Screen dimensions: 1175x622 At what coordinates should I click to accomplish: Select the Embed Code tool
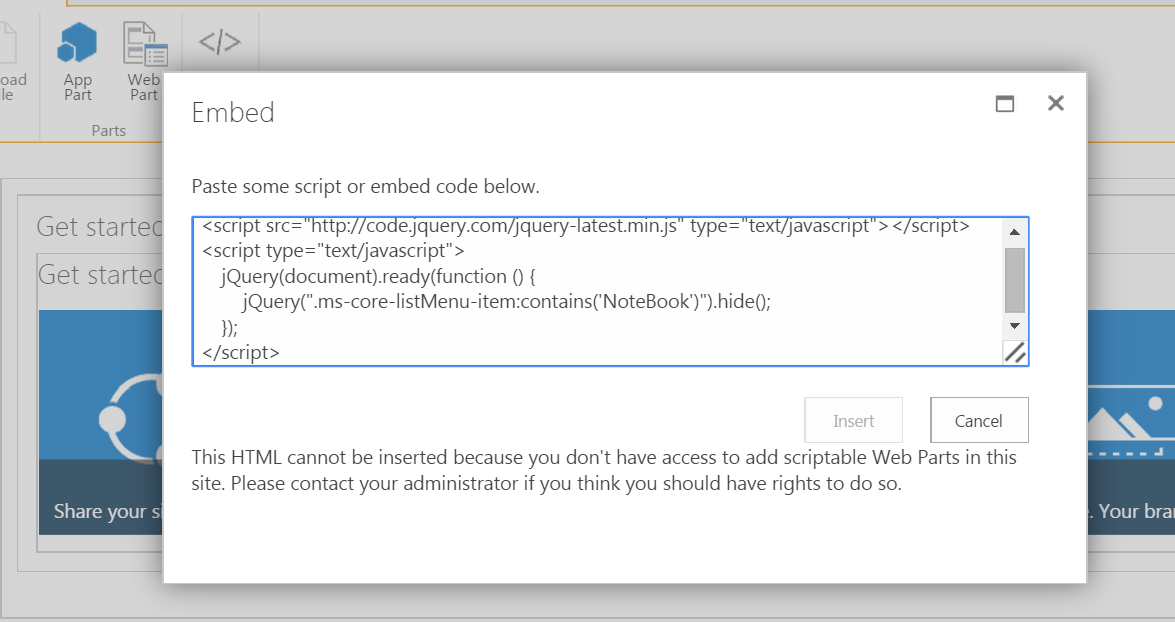point(219,42)
